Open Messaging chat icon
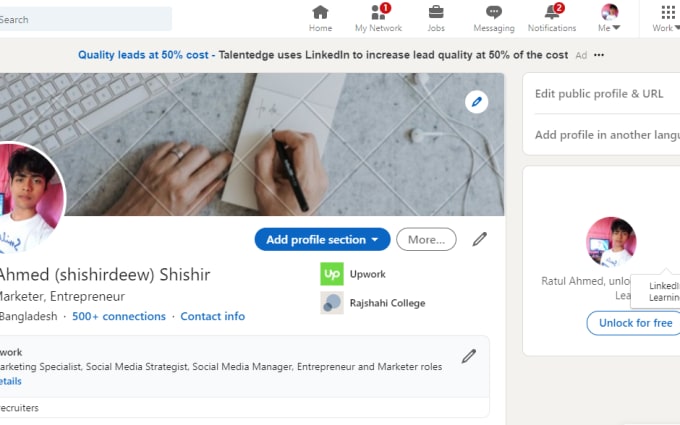 494,13
